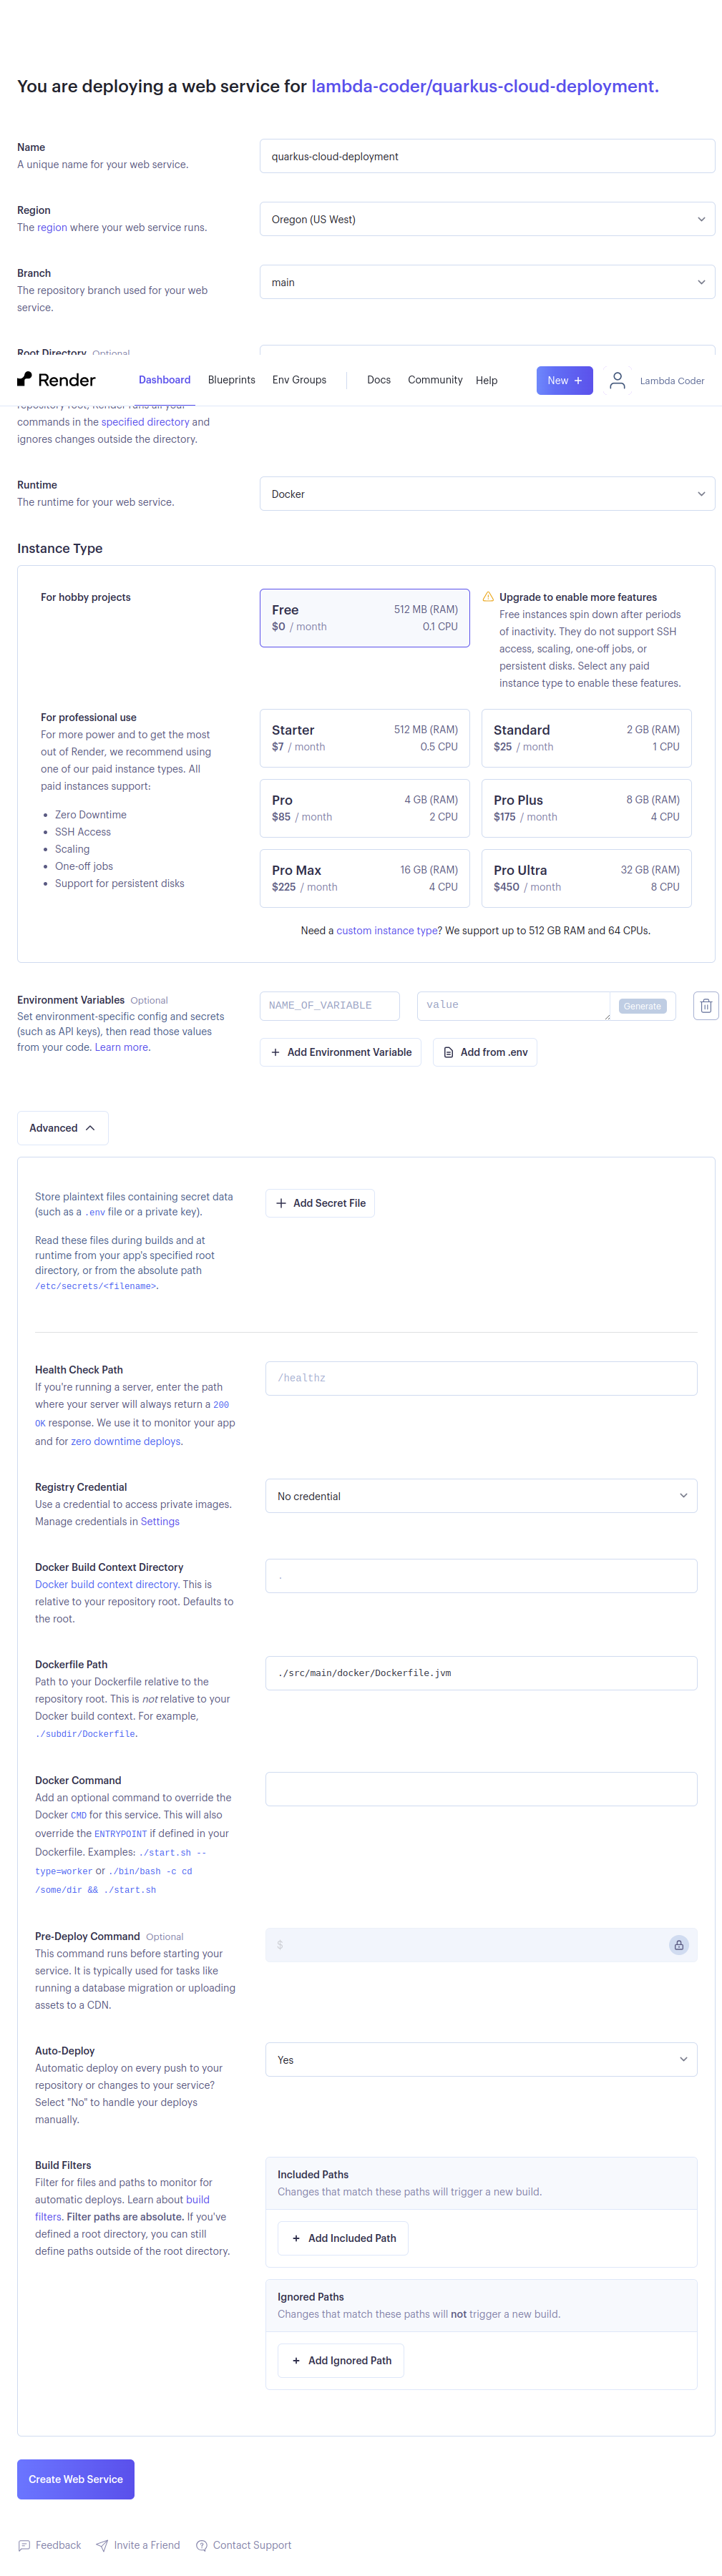This screenshot has height=2576, width=722.
Task: Open the Settings credentials link
Action: pos(160,1521)
